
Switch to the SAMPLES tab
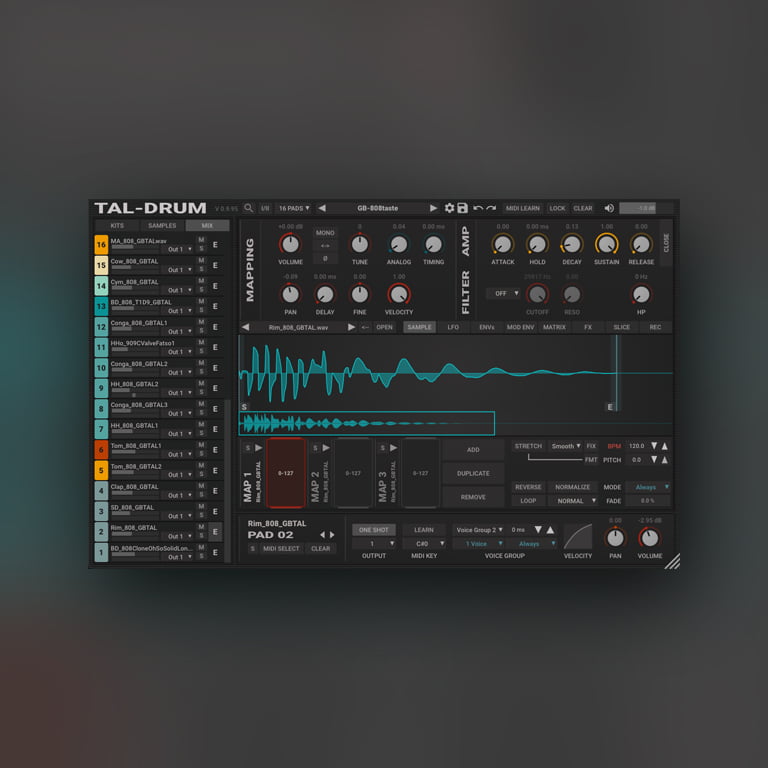(162, 225)
